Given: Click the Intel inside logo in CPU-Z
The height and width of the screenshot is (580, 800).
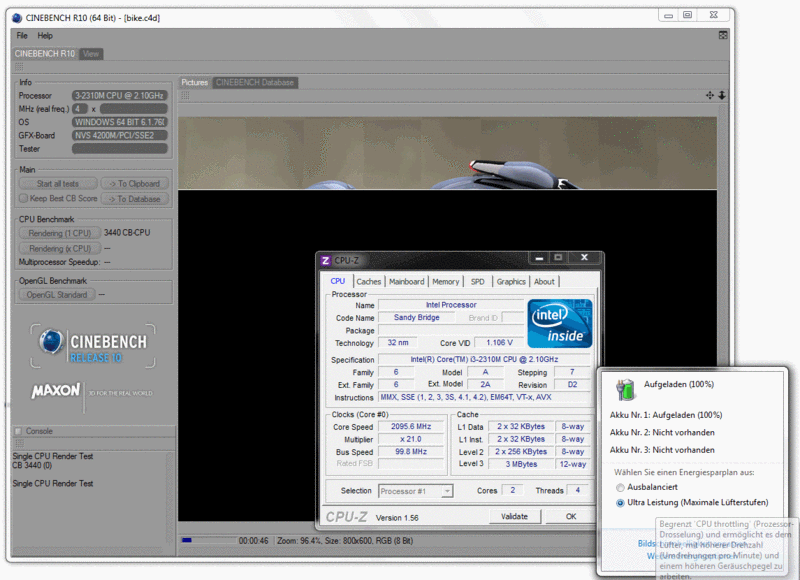Looking at the screenshot, I should click(x=560, y=323).
